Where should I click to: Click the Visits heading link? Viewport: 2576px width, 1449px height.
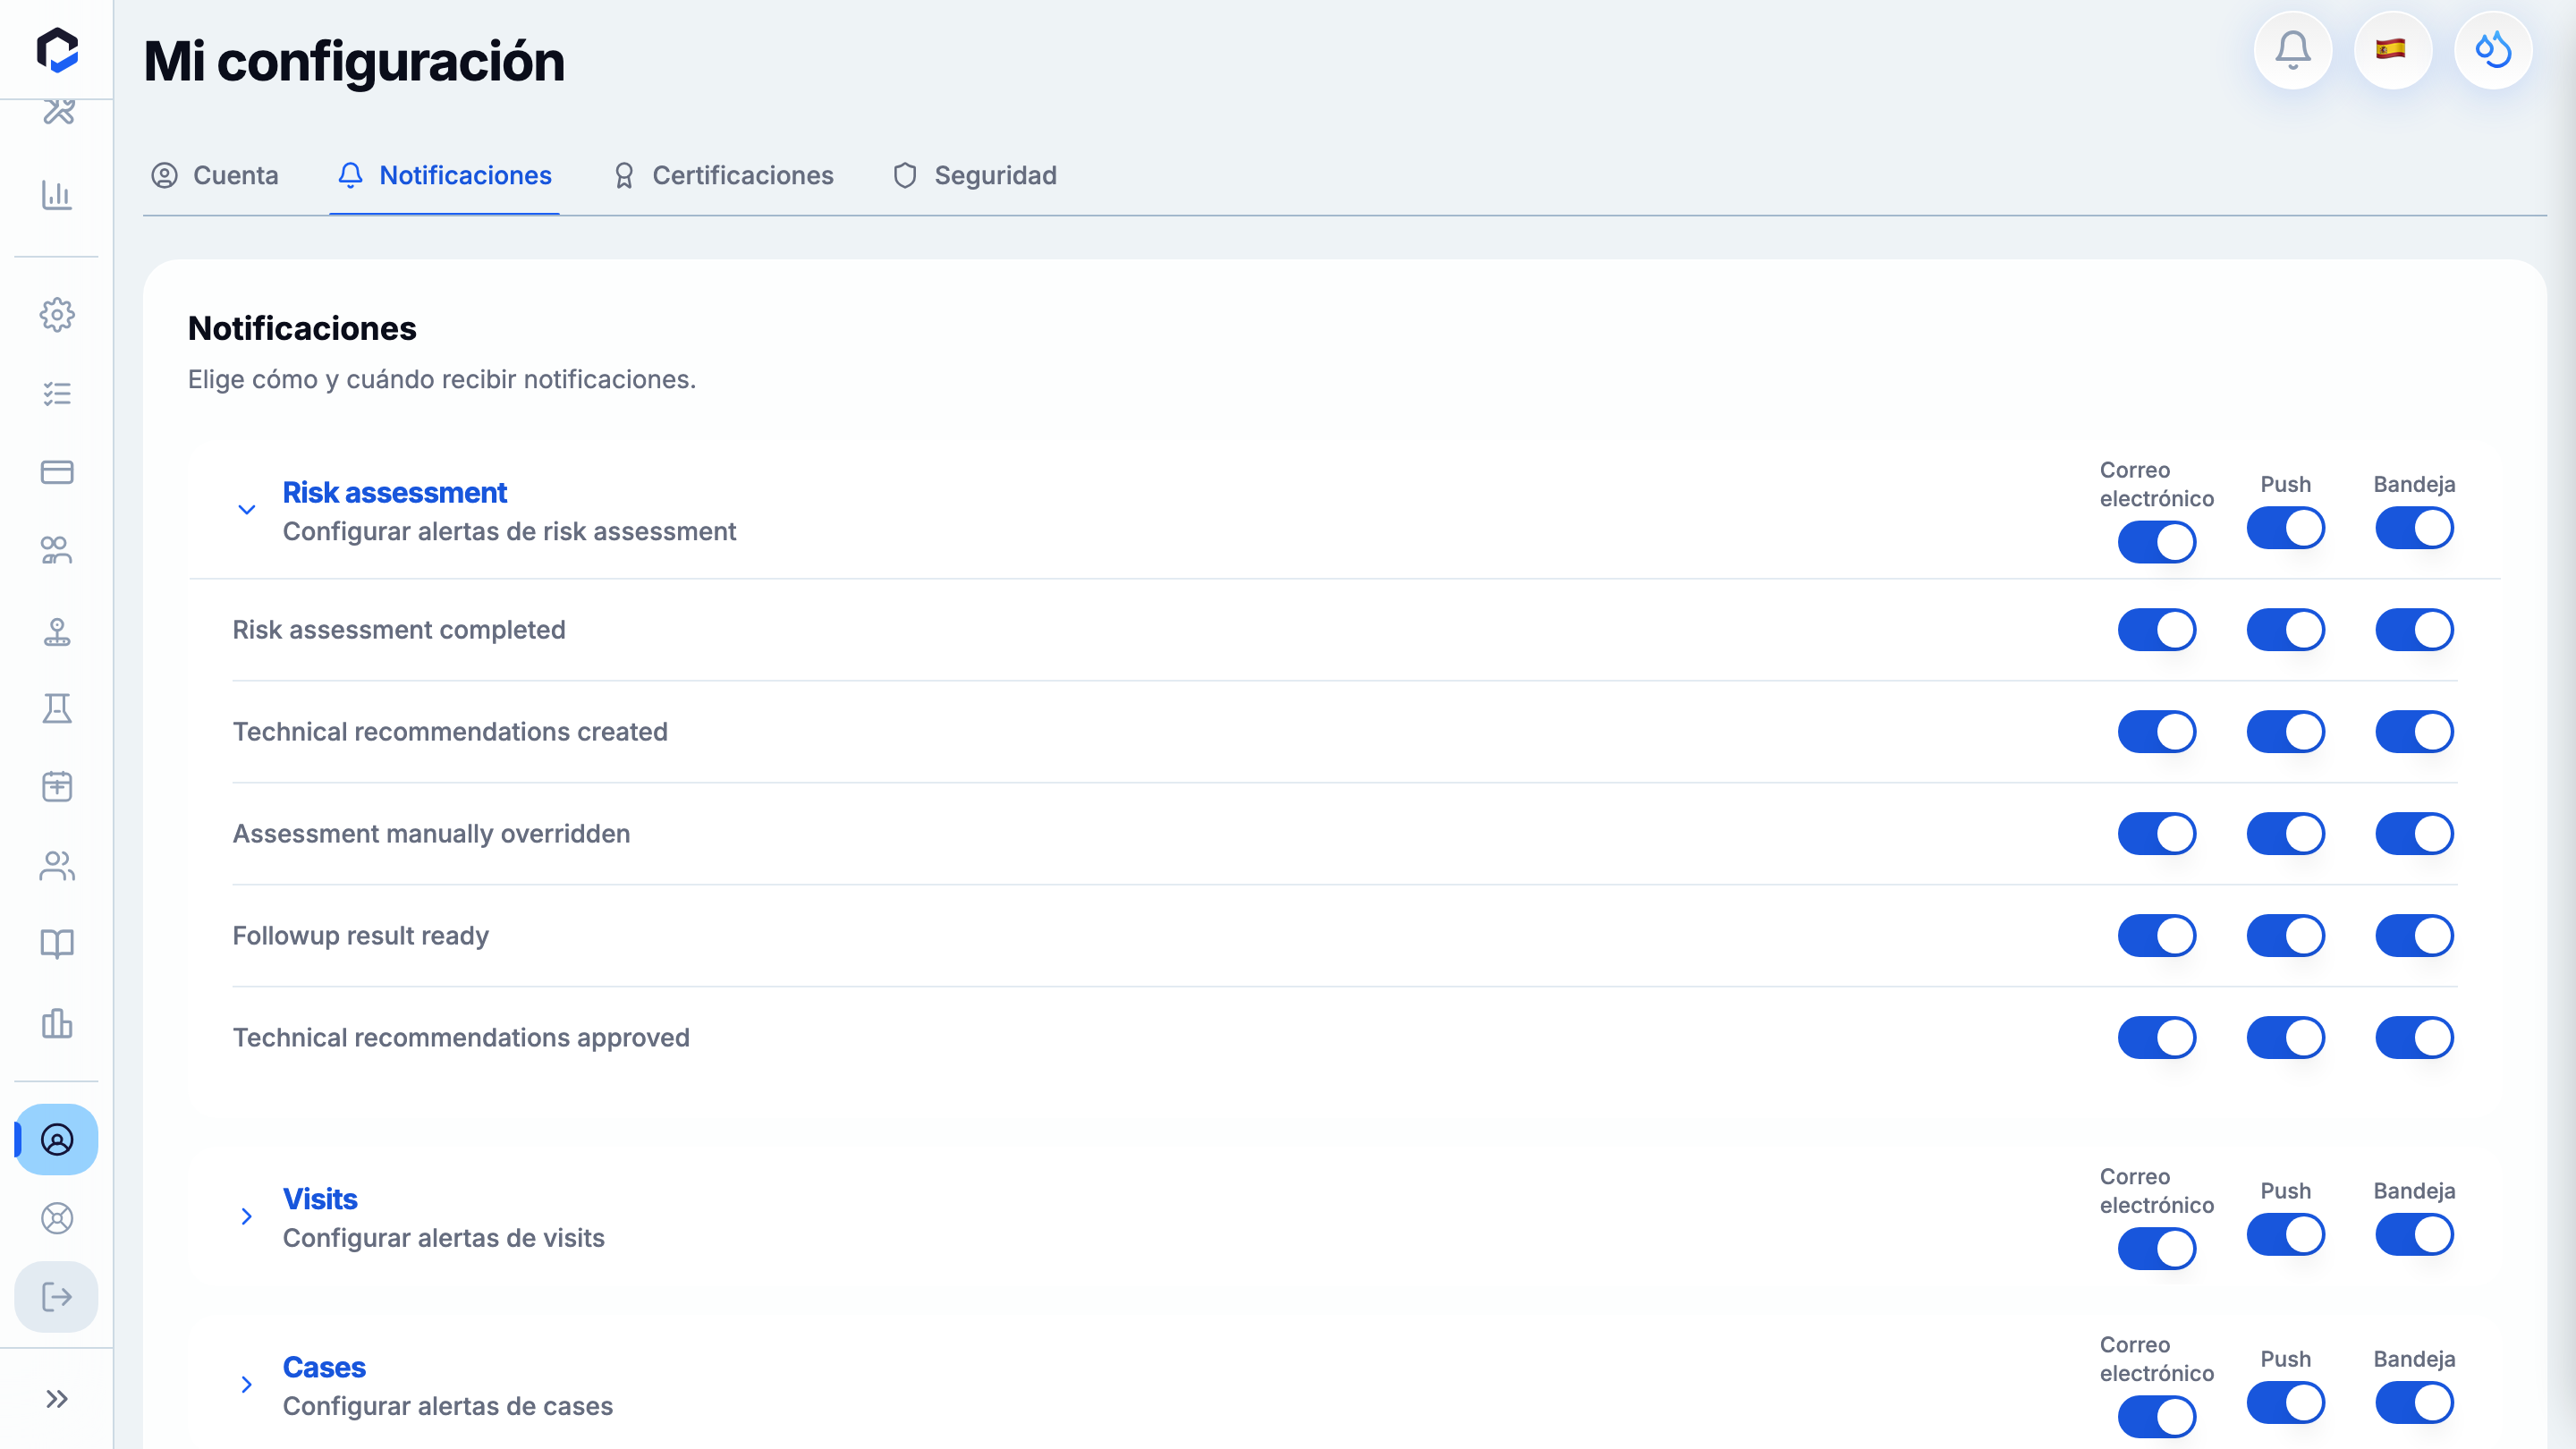320,1199
